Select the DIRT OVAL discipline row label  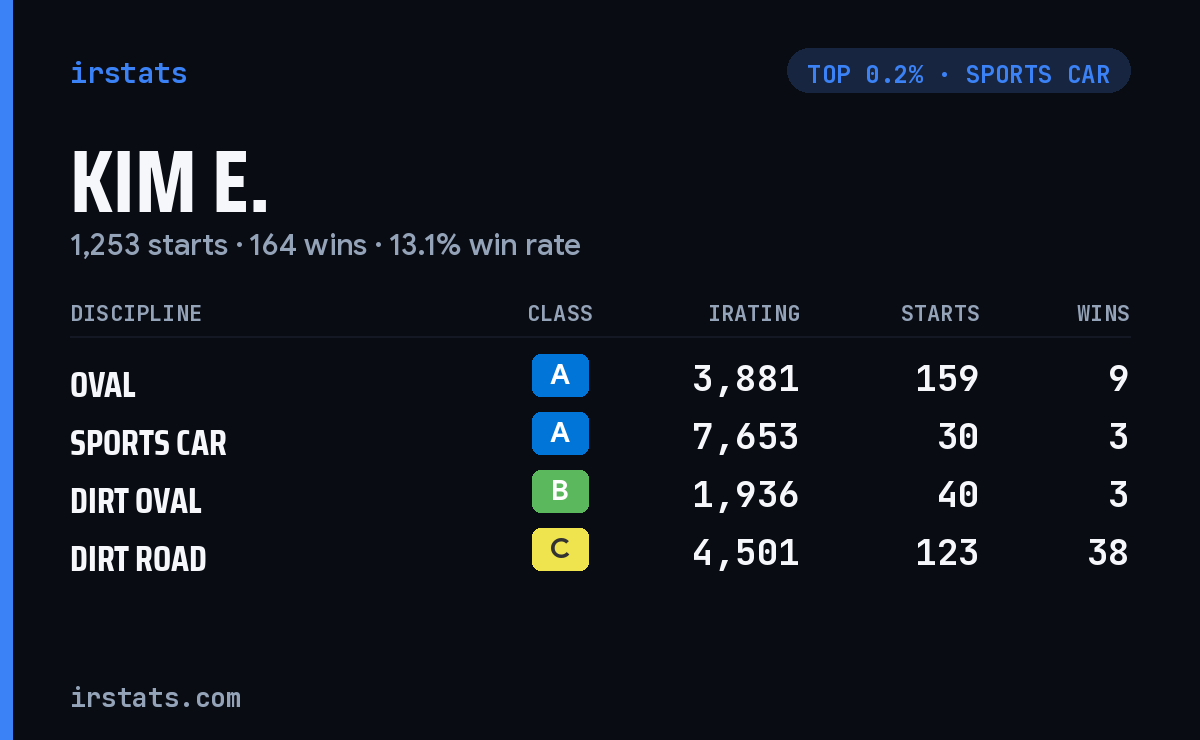pos(136,501)
